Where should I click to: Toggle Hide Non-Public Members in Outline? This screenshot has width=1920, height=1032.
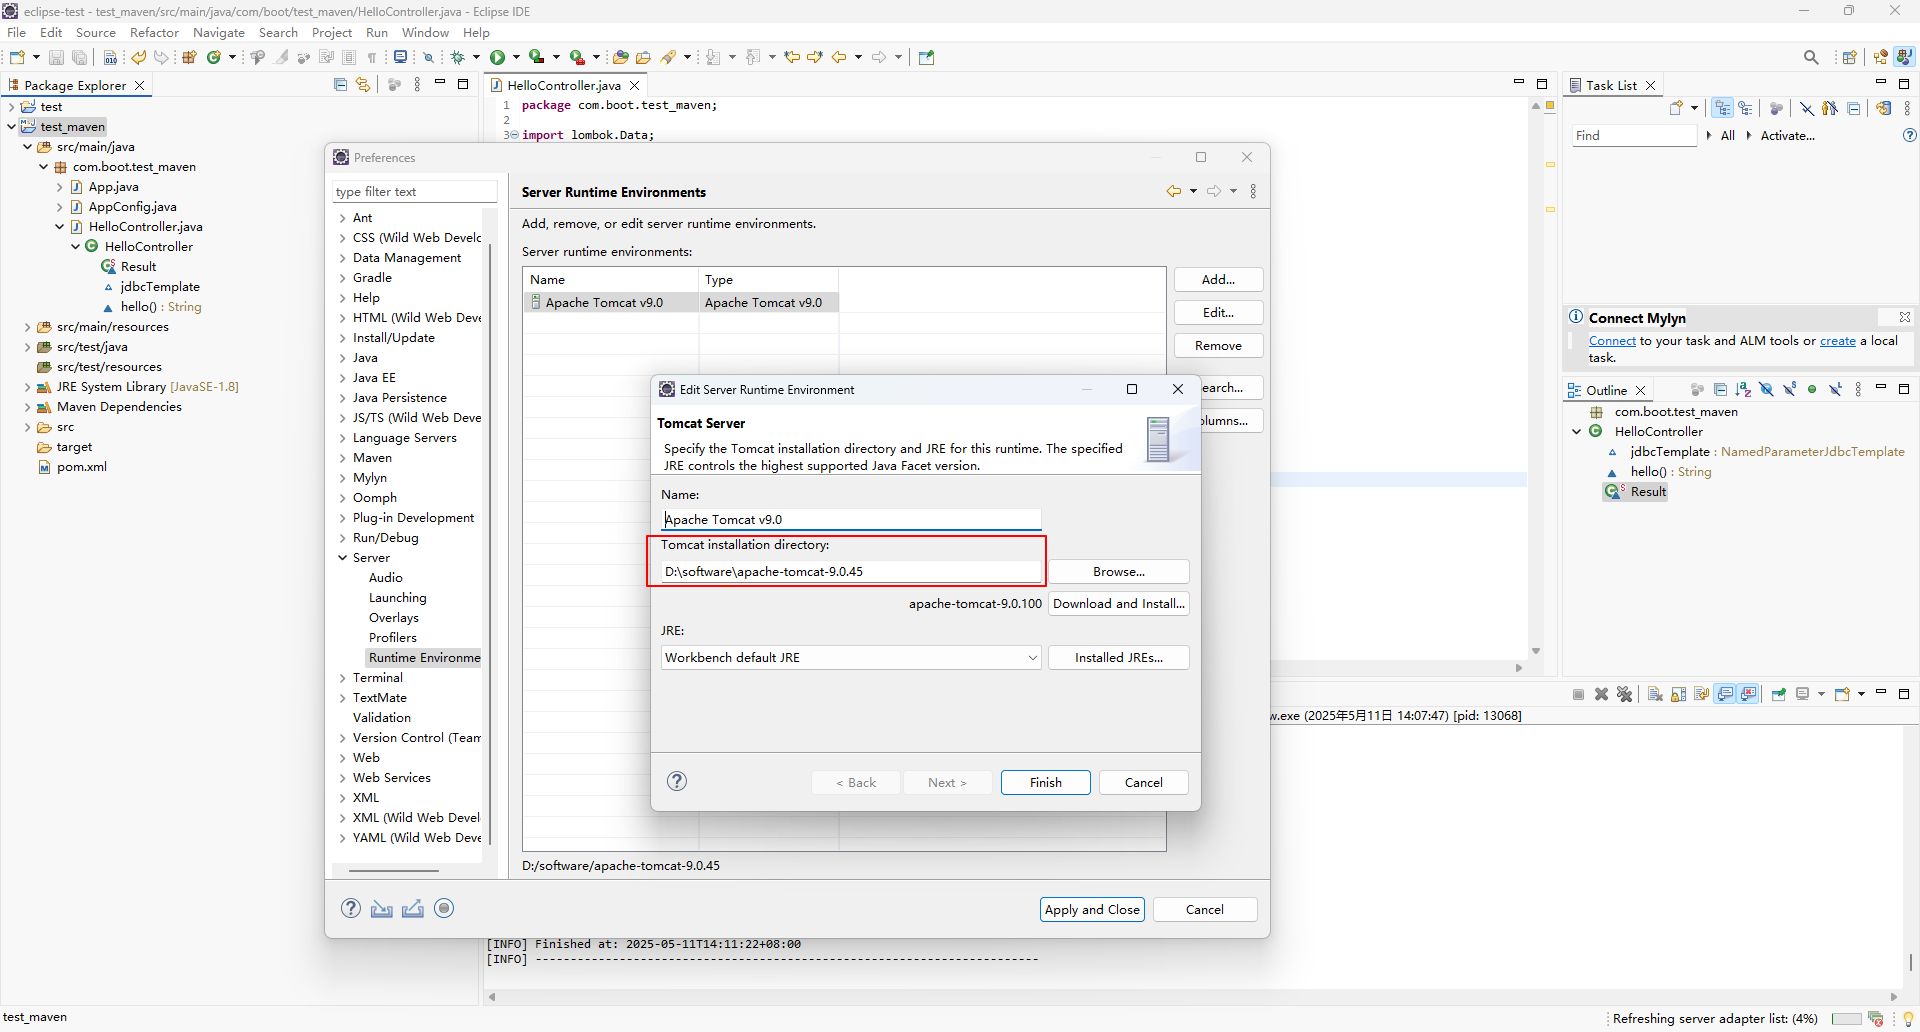click(x=1812, y=389)
